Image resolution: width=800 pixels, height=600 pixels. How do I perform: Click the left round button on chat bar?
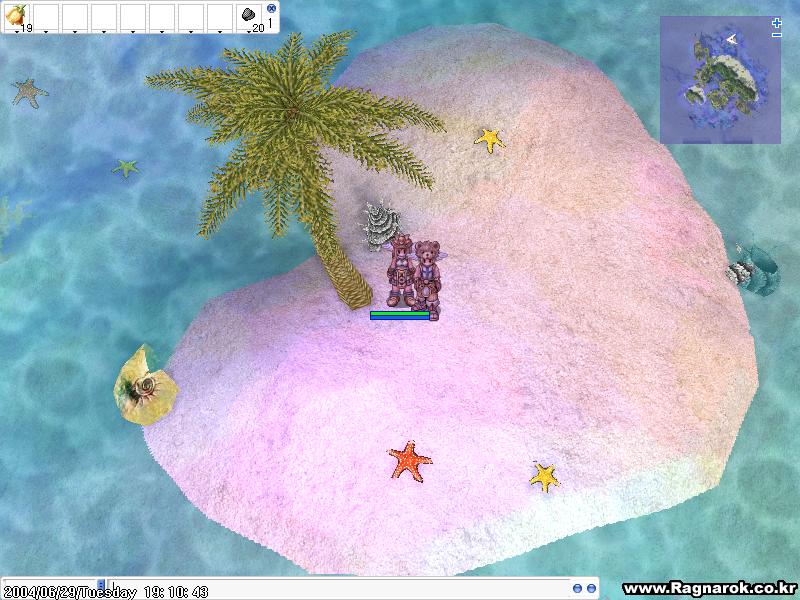[576, 588]
